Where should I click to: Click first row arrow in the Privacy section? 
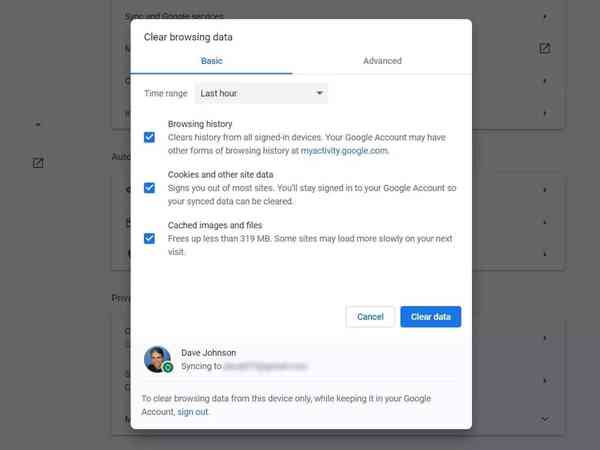(x=544, y=338)
